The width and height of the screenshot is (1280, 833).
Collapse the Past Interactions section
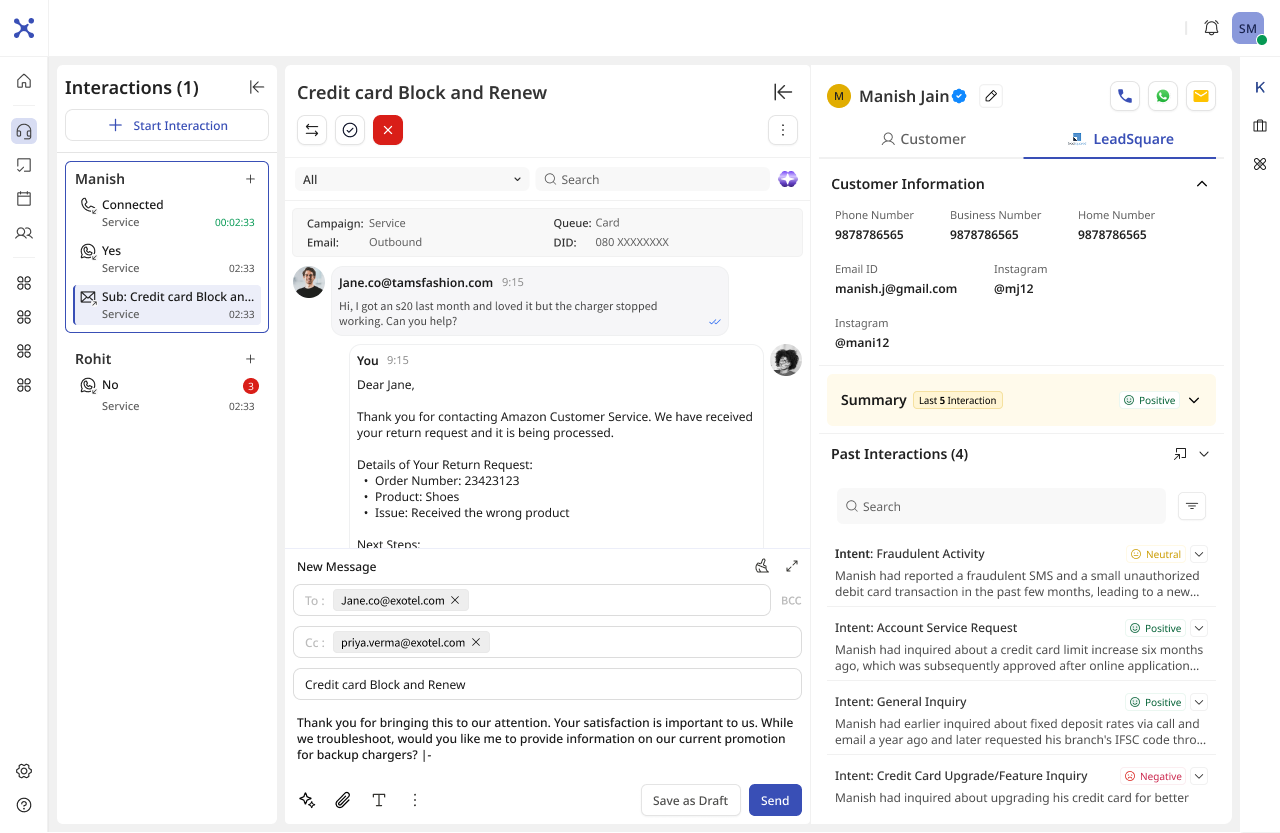click(x=1204, y=454)
